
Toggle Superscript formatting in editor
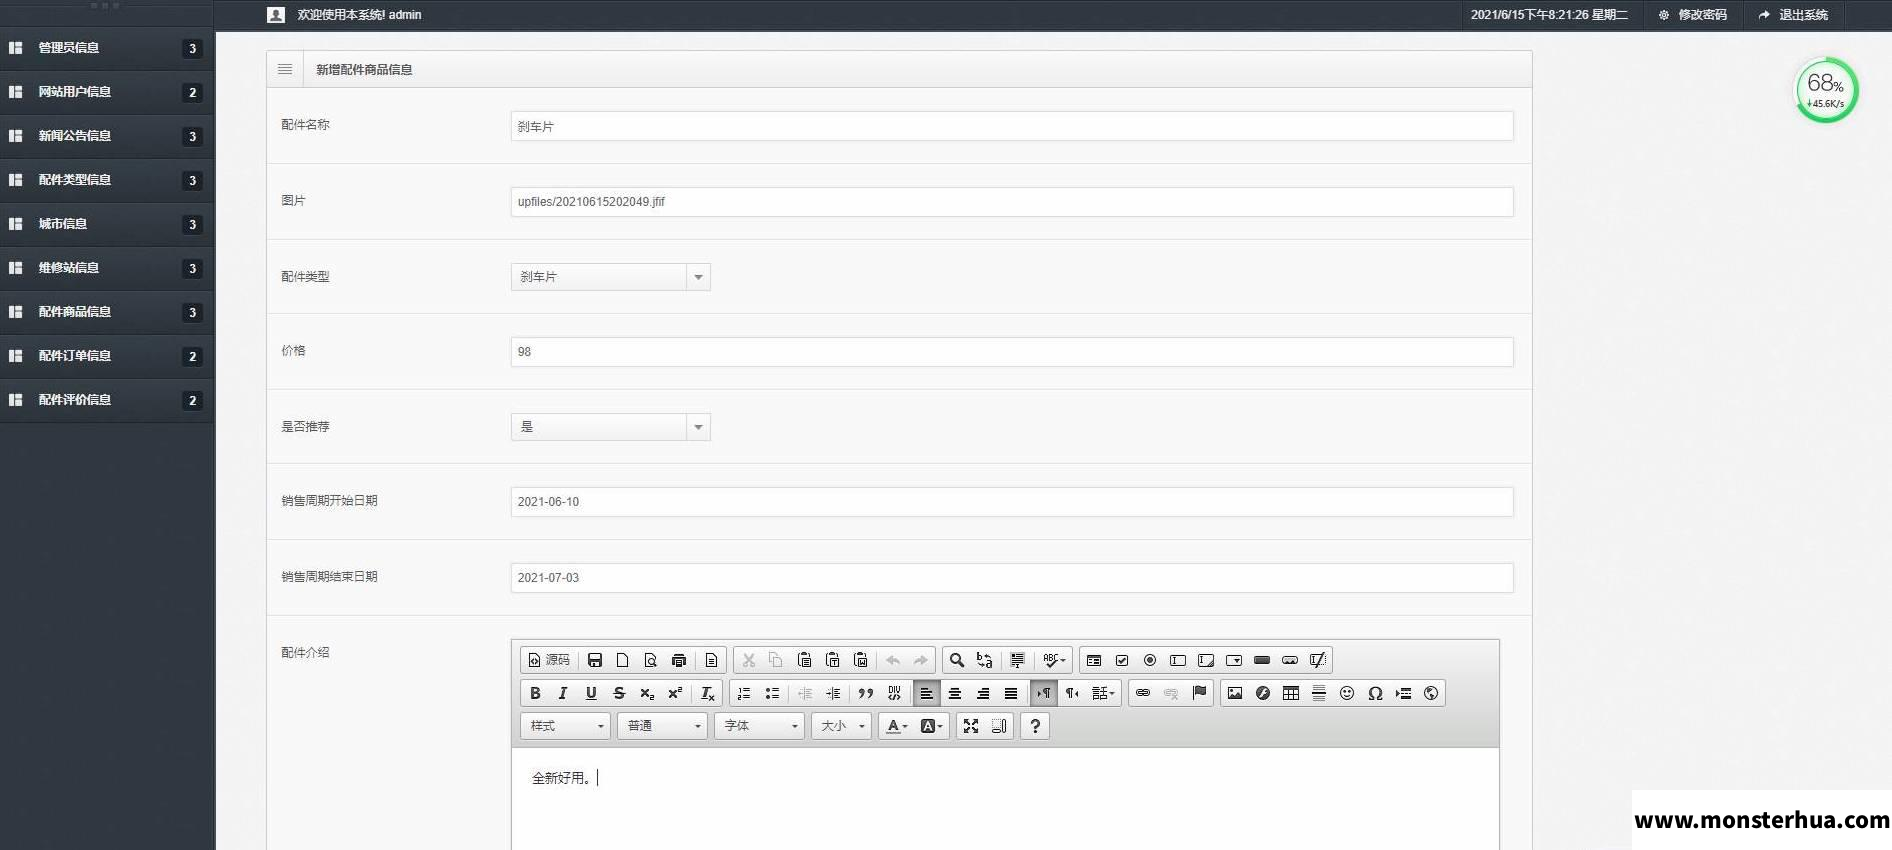coord(675,693)
